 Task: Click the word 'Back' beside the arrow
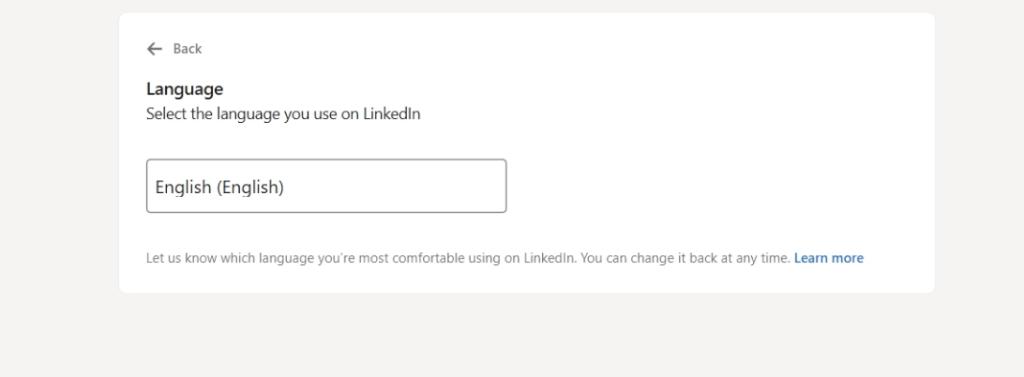(x=187, y=49)
